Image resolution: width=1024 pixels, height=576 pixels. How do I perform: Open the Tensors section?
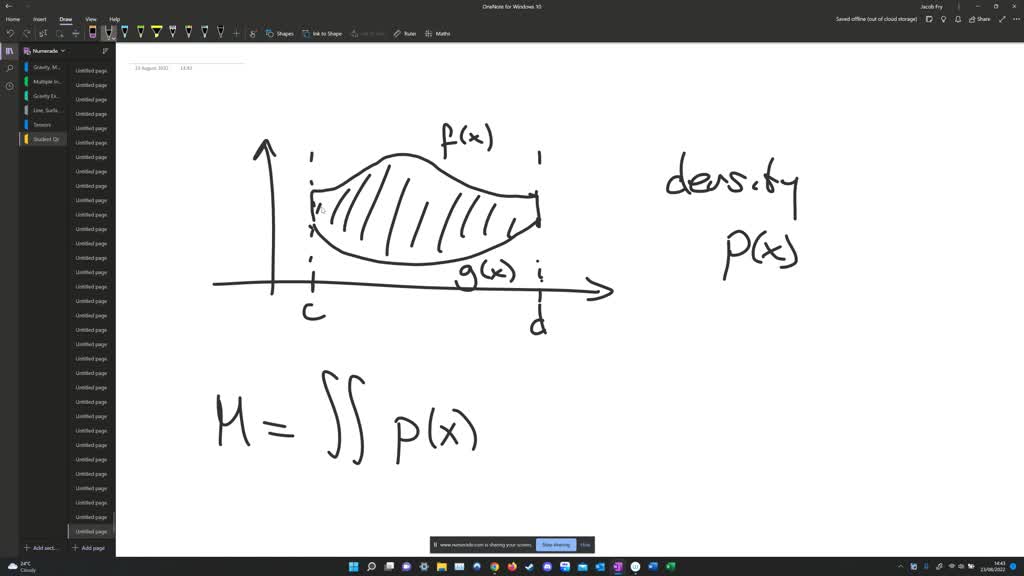tap(44, 125)
